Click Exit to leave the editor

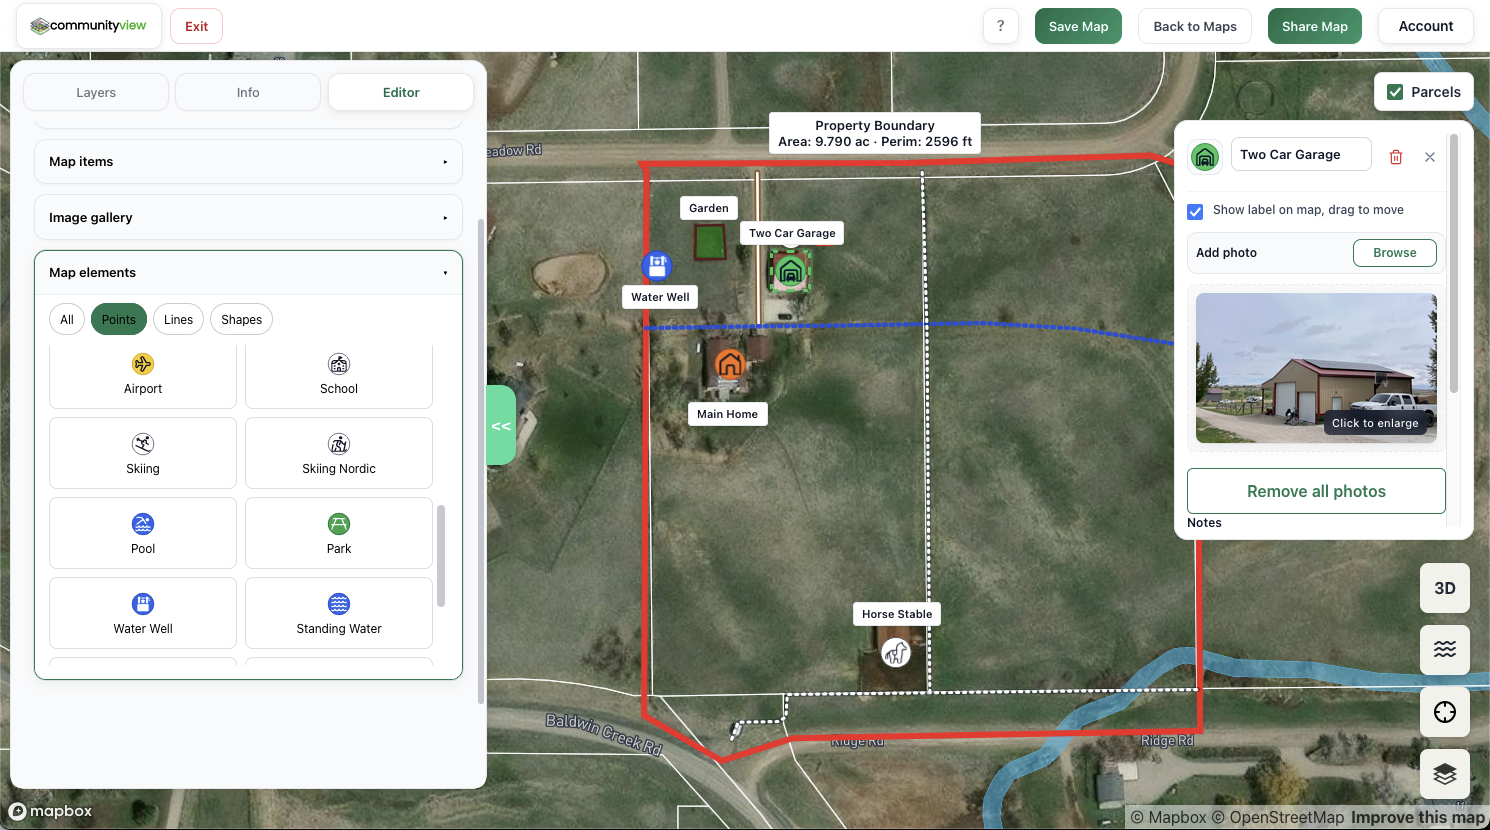(197, 26)
